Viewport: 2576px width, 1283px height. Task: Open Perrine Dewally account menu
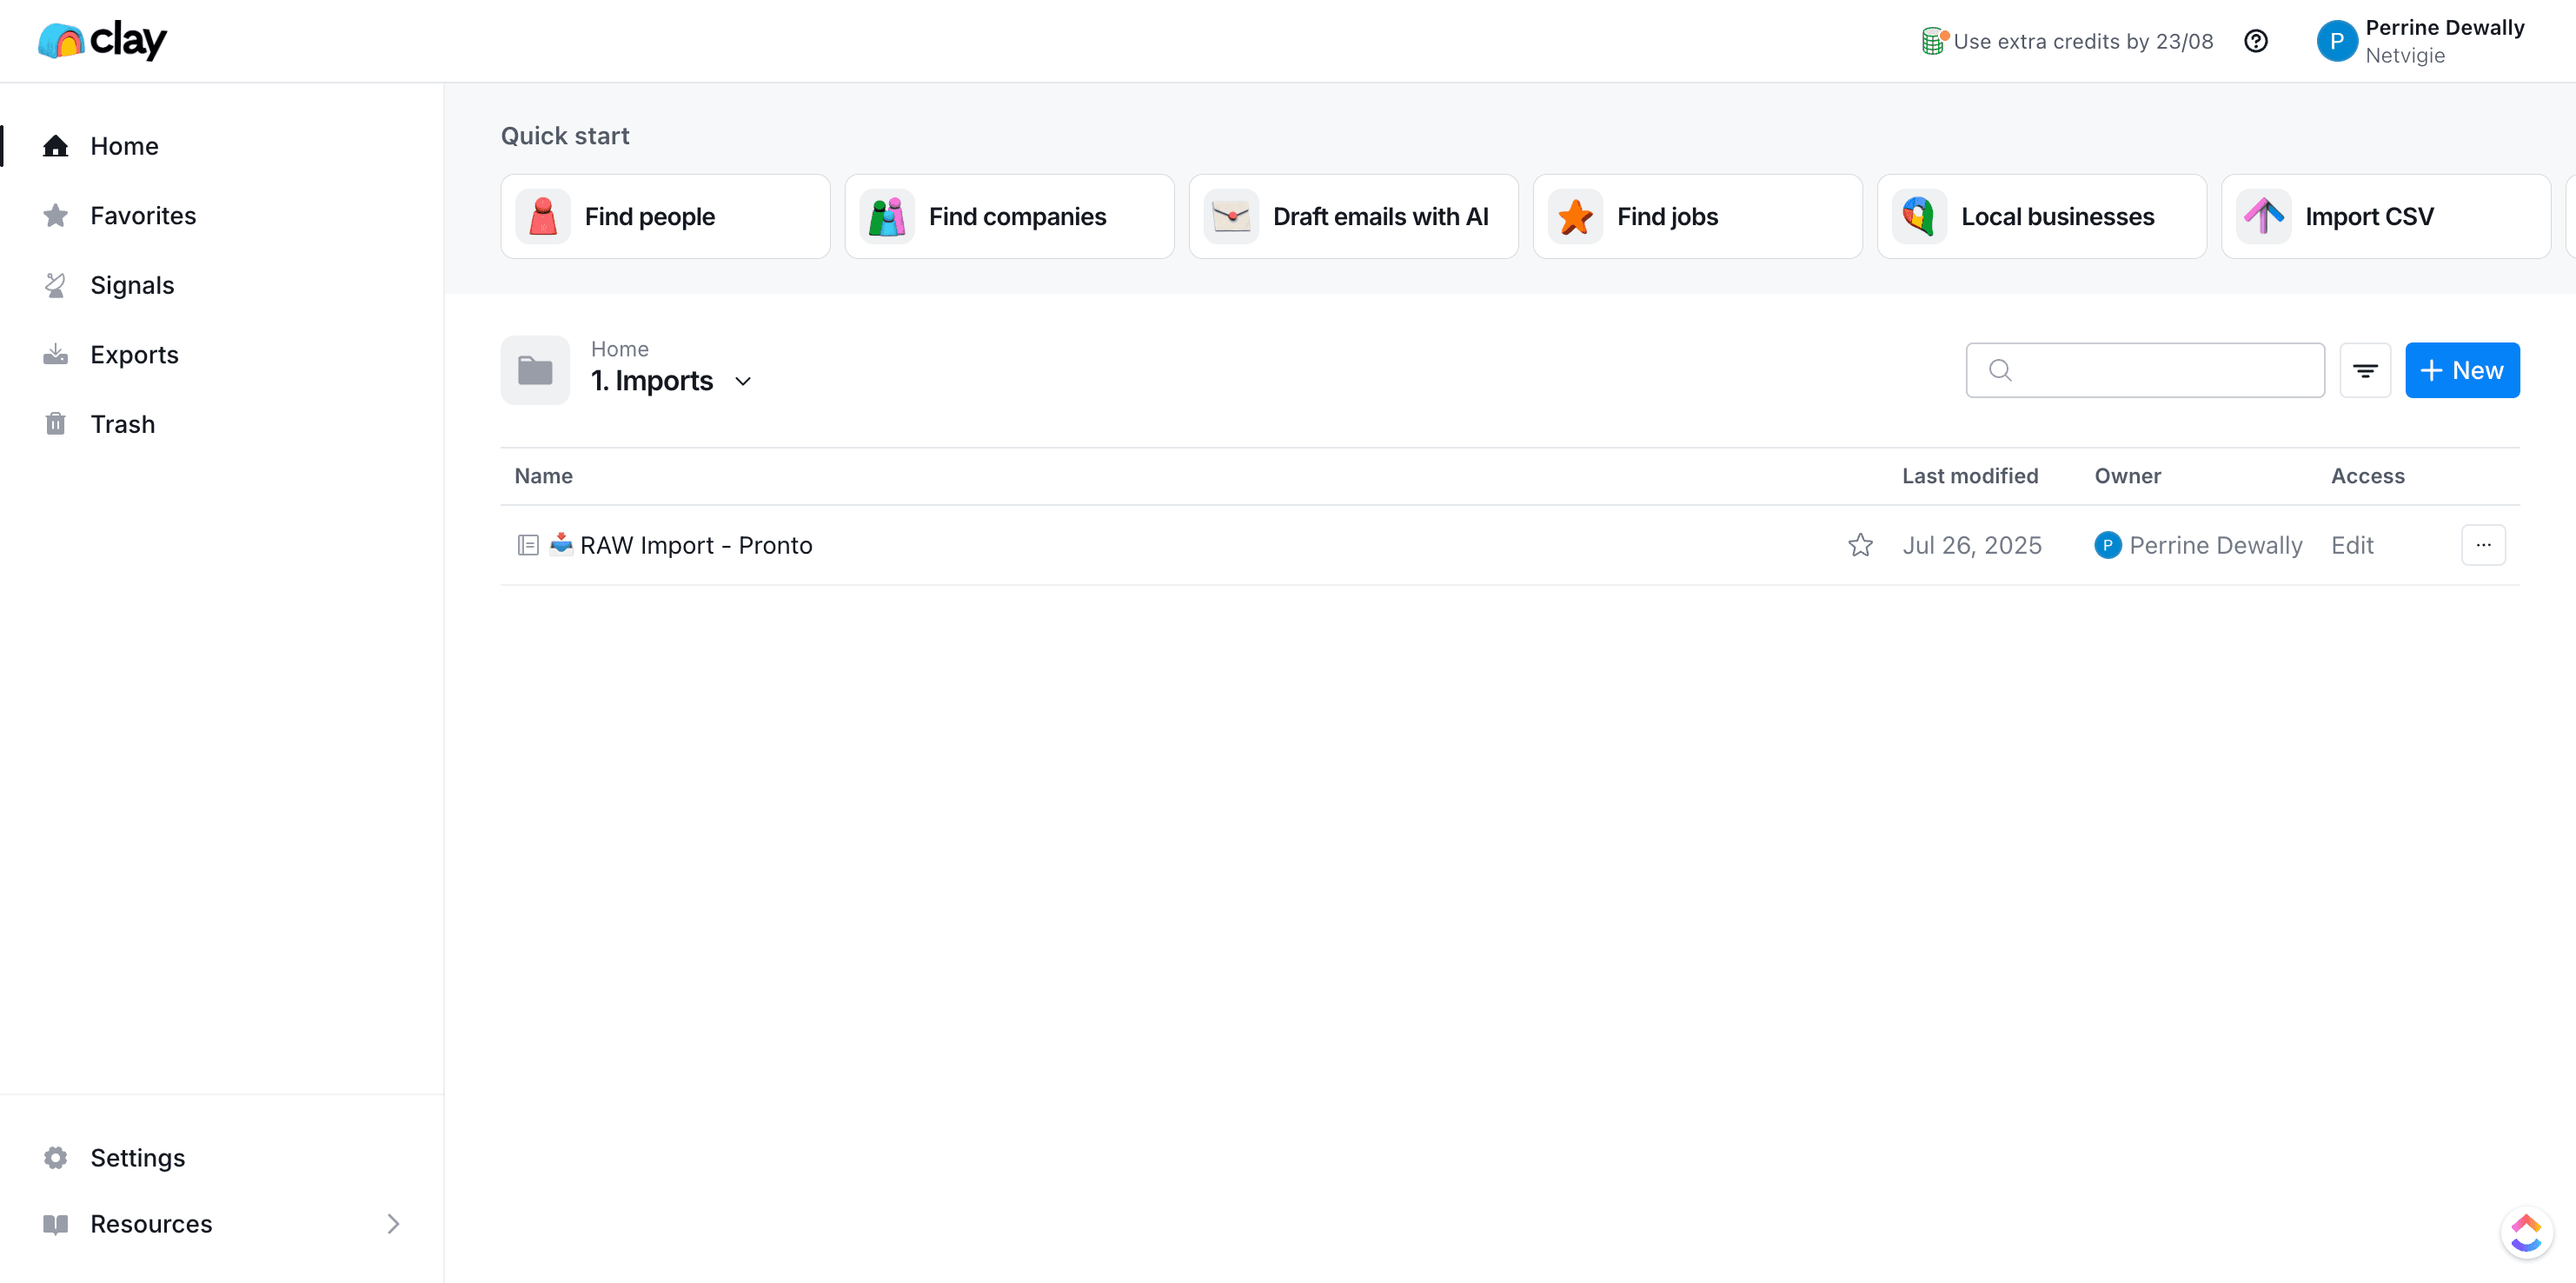pyautogui.click(x=2420, y=41)
